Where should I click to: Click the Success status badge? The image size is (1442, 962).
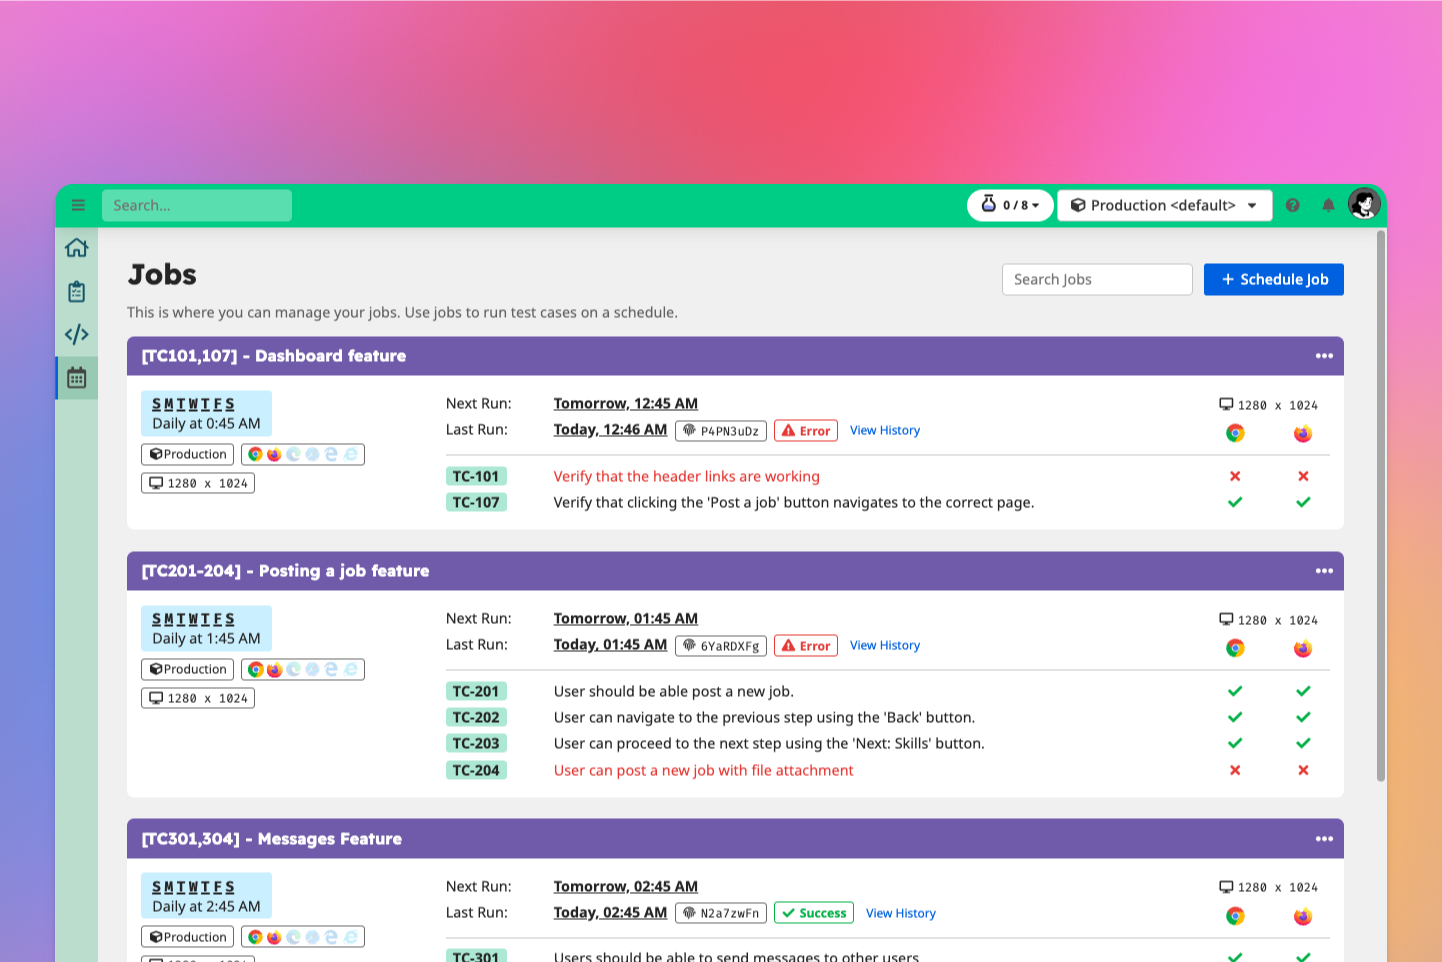[x=814, y=913]
